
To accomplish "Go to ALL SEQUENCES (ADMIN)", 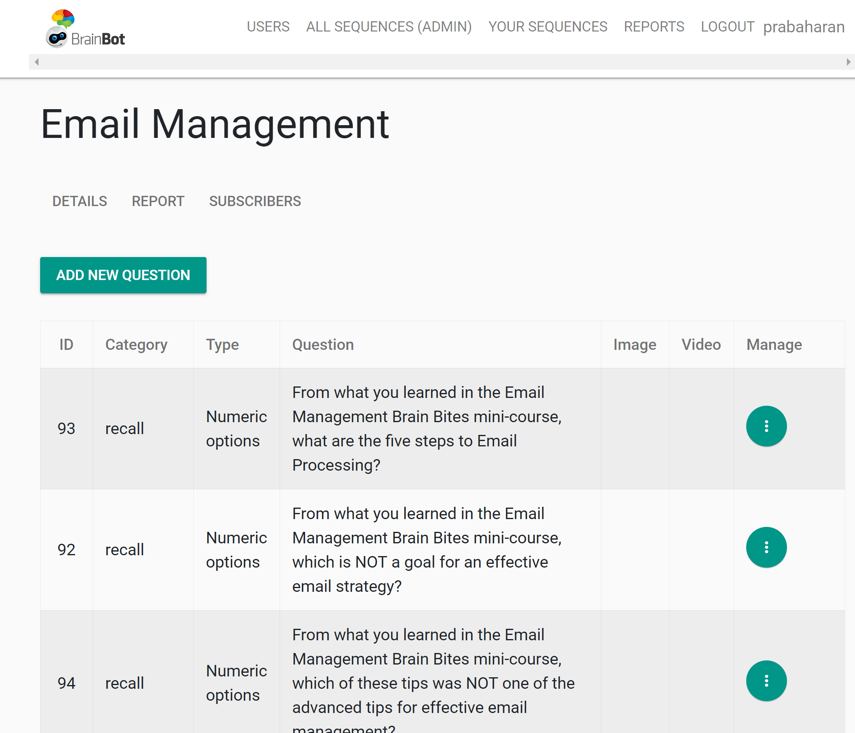I will coord(388,27).
